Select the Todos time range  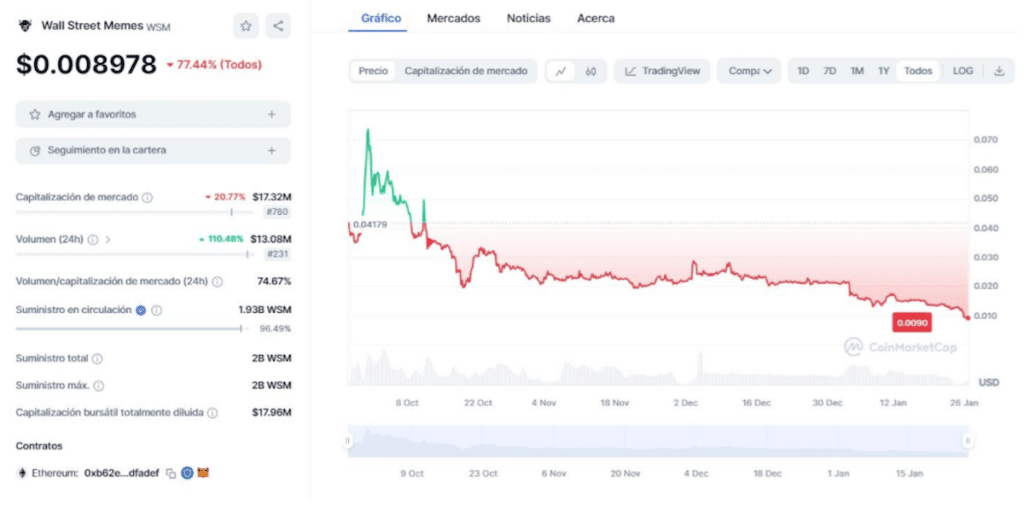point(918,71)
